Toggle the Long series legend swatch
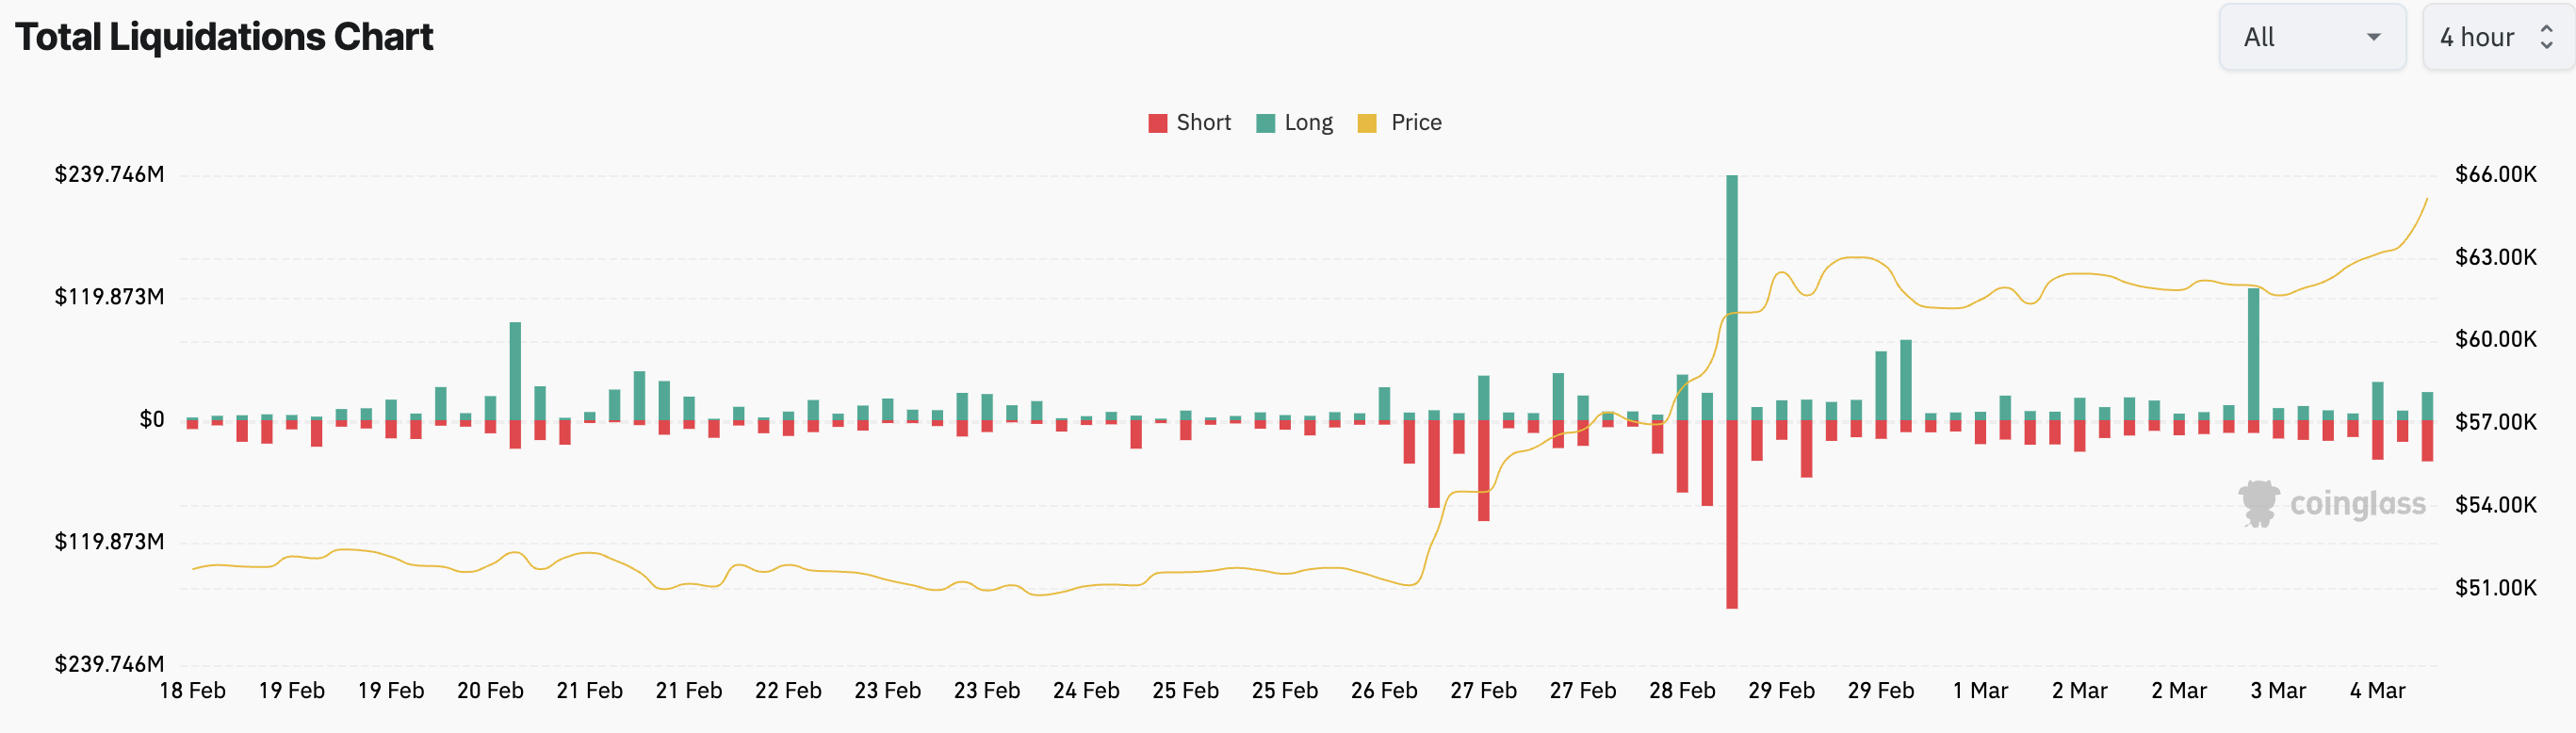The image size is (2576, 733). [1265, 123]
